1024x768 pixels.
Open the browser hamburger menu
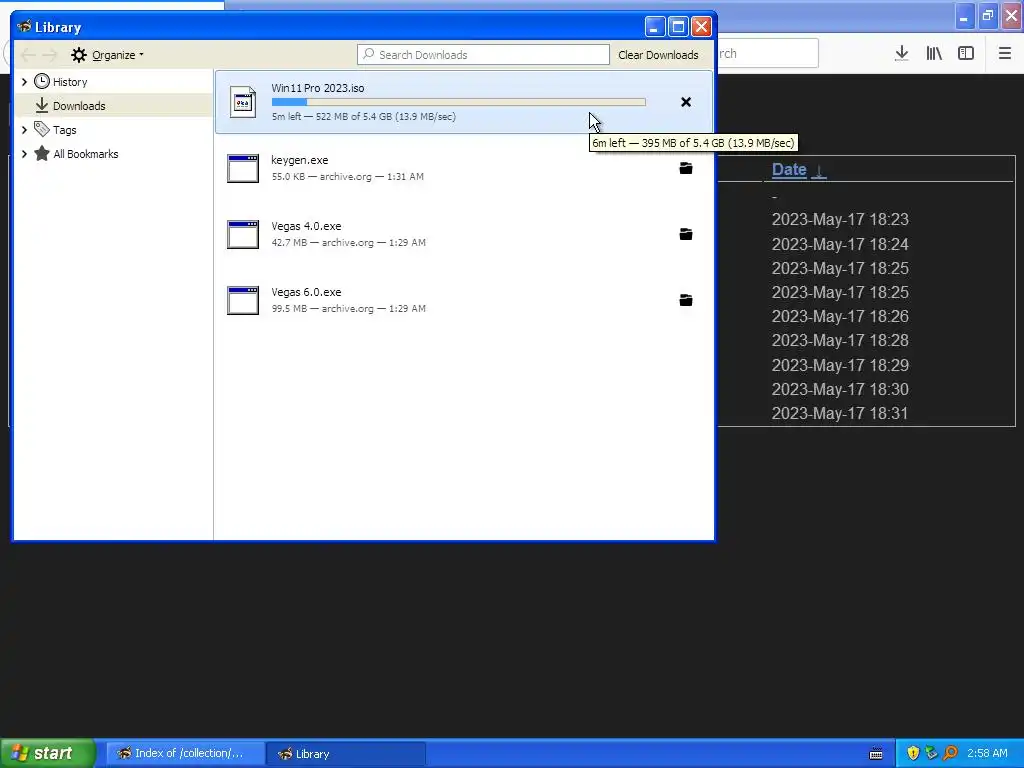pos(1005,54)
